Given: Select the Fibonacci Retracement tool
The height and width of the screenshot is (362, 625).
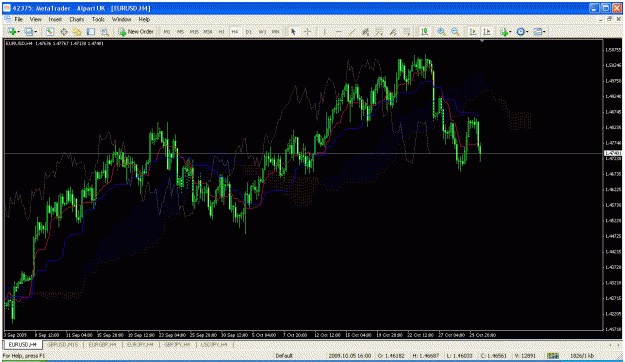Looking at the screenshot, I should pos(379,31).
